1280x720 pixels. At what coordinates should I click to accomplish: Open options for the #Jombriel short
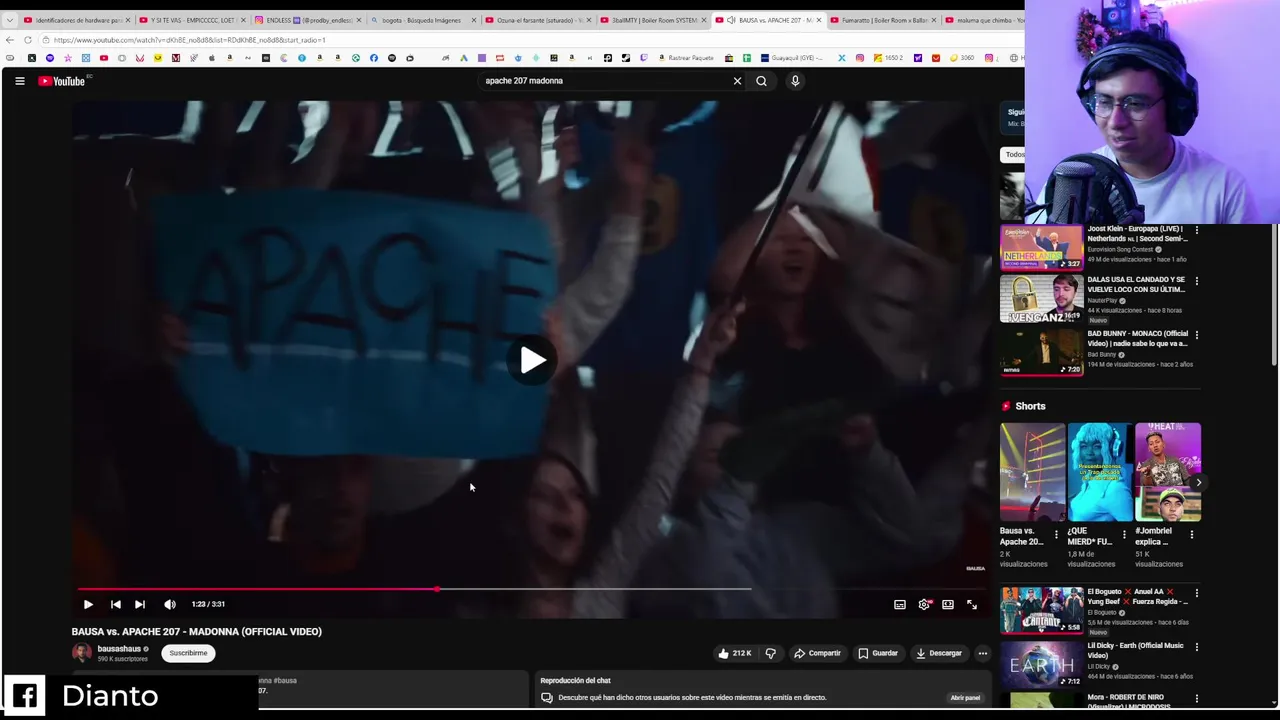[1191, 534]
